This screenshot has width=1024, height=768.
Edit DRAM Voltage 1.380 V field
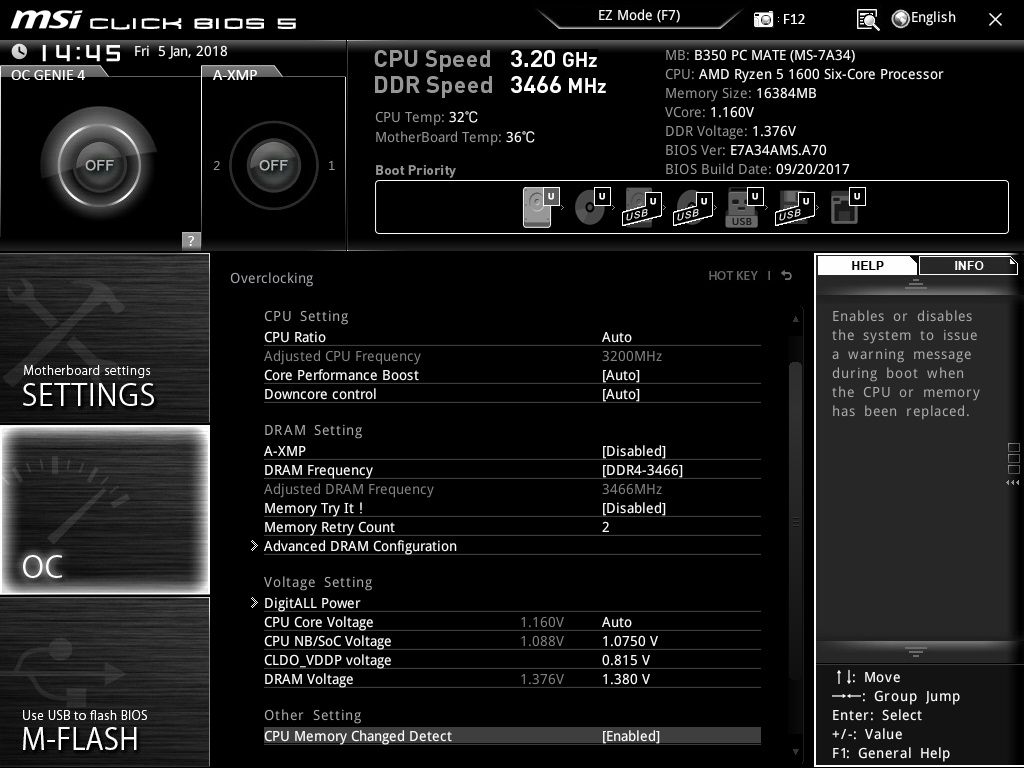pos(626,679)
